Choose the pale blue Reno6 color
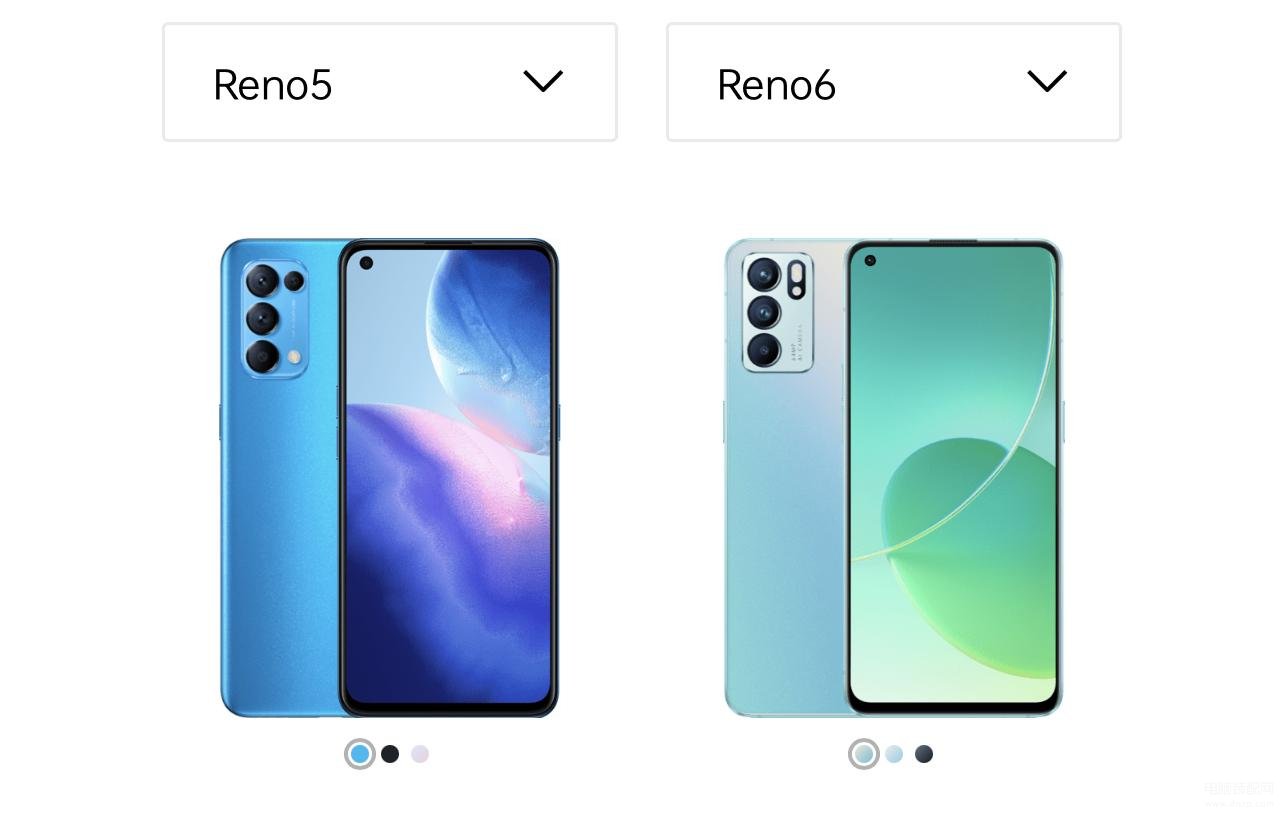The width and height of the screenshot is (1284, 817). click(894, 754)
